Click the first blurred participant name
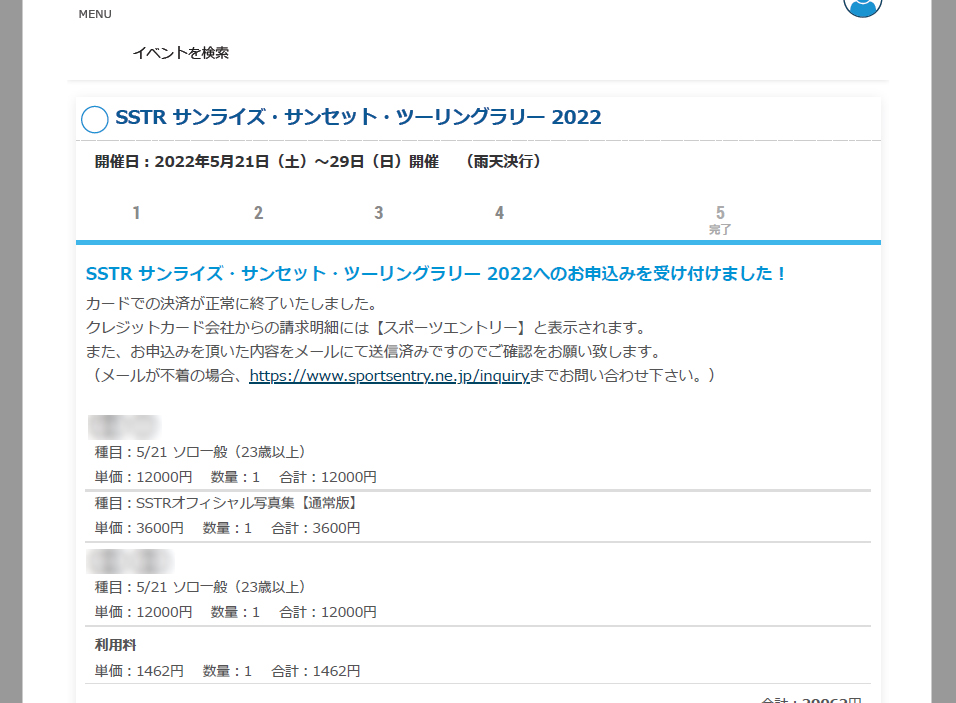 [x=124, y=427]
